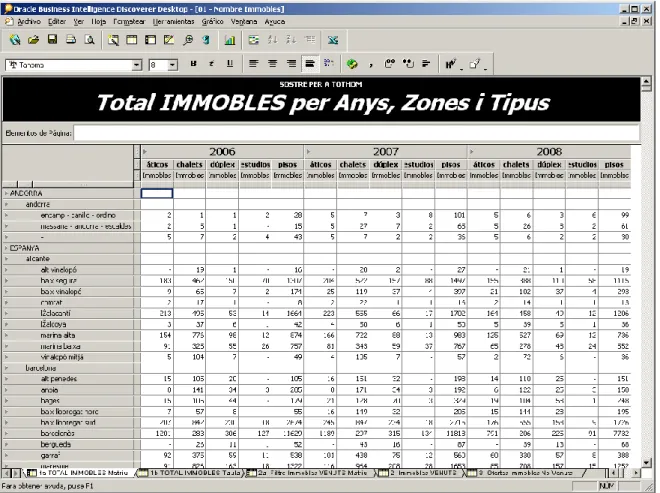
Task: Click the group sort icon
Action: 310,40
